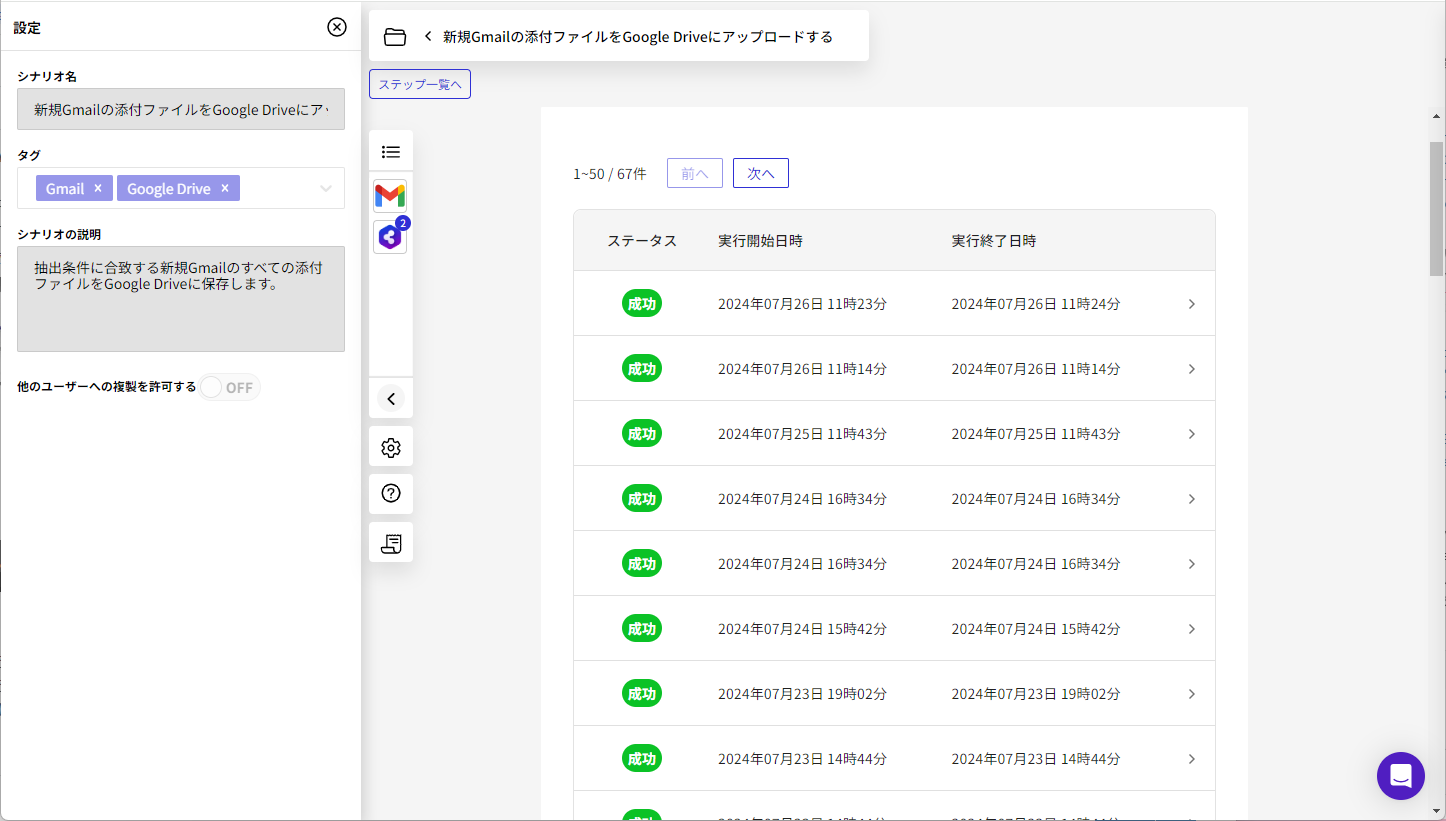Click the 次へ next page button
The height and width of the screenshot is (821, 1446).
click(760, 173)
